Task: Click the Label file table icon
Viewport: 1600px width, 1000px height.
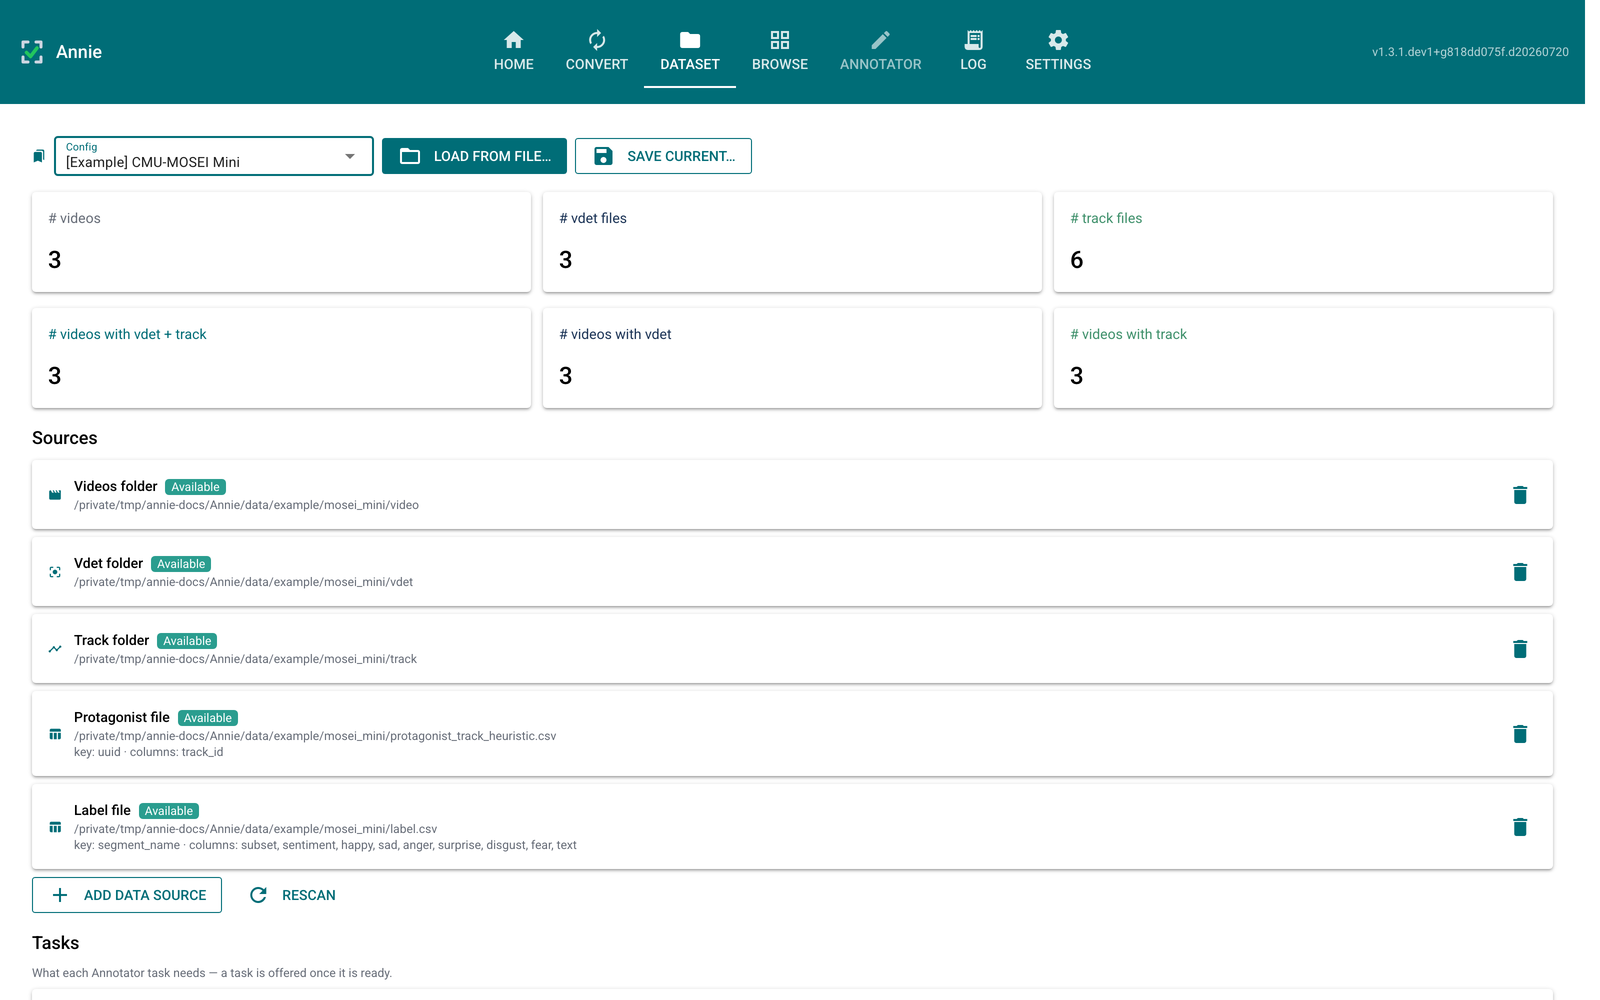Action: point(55,827)
